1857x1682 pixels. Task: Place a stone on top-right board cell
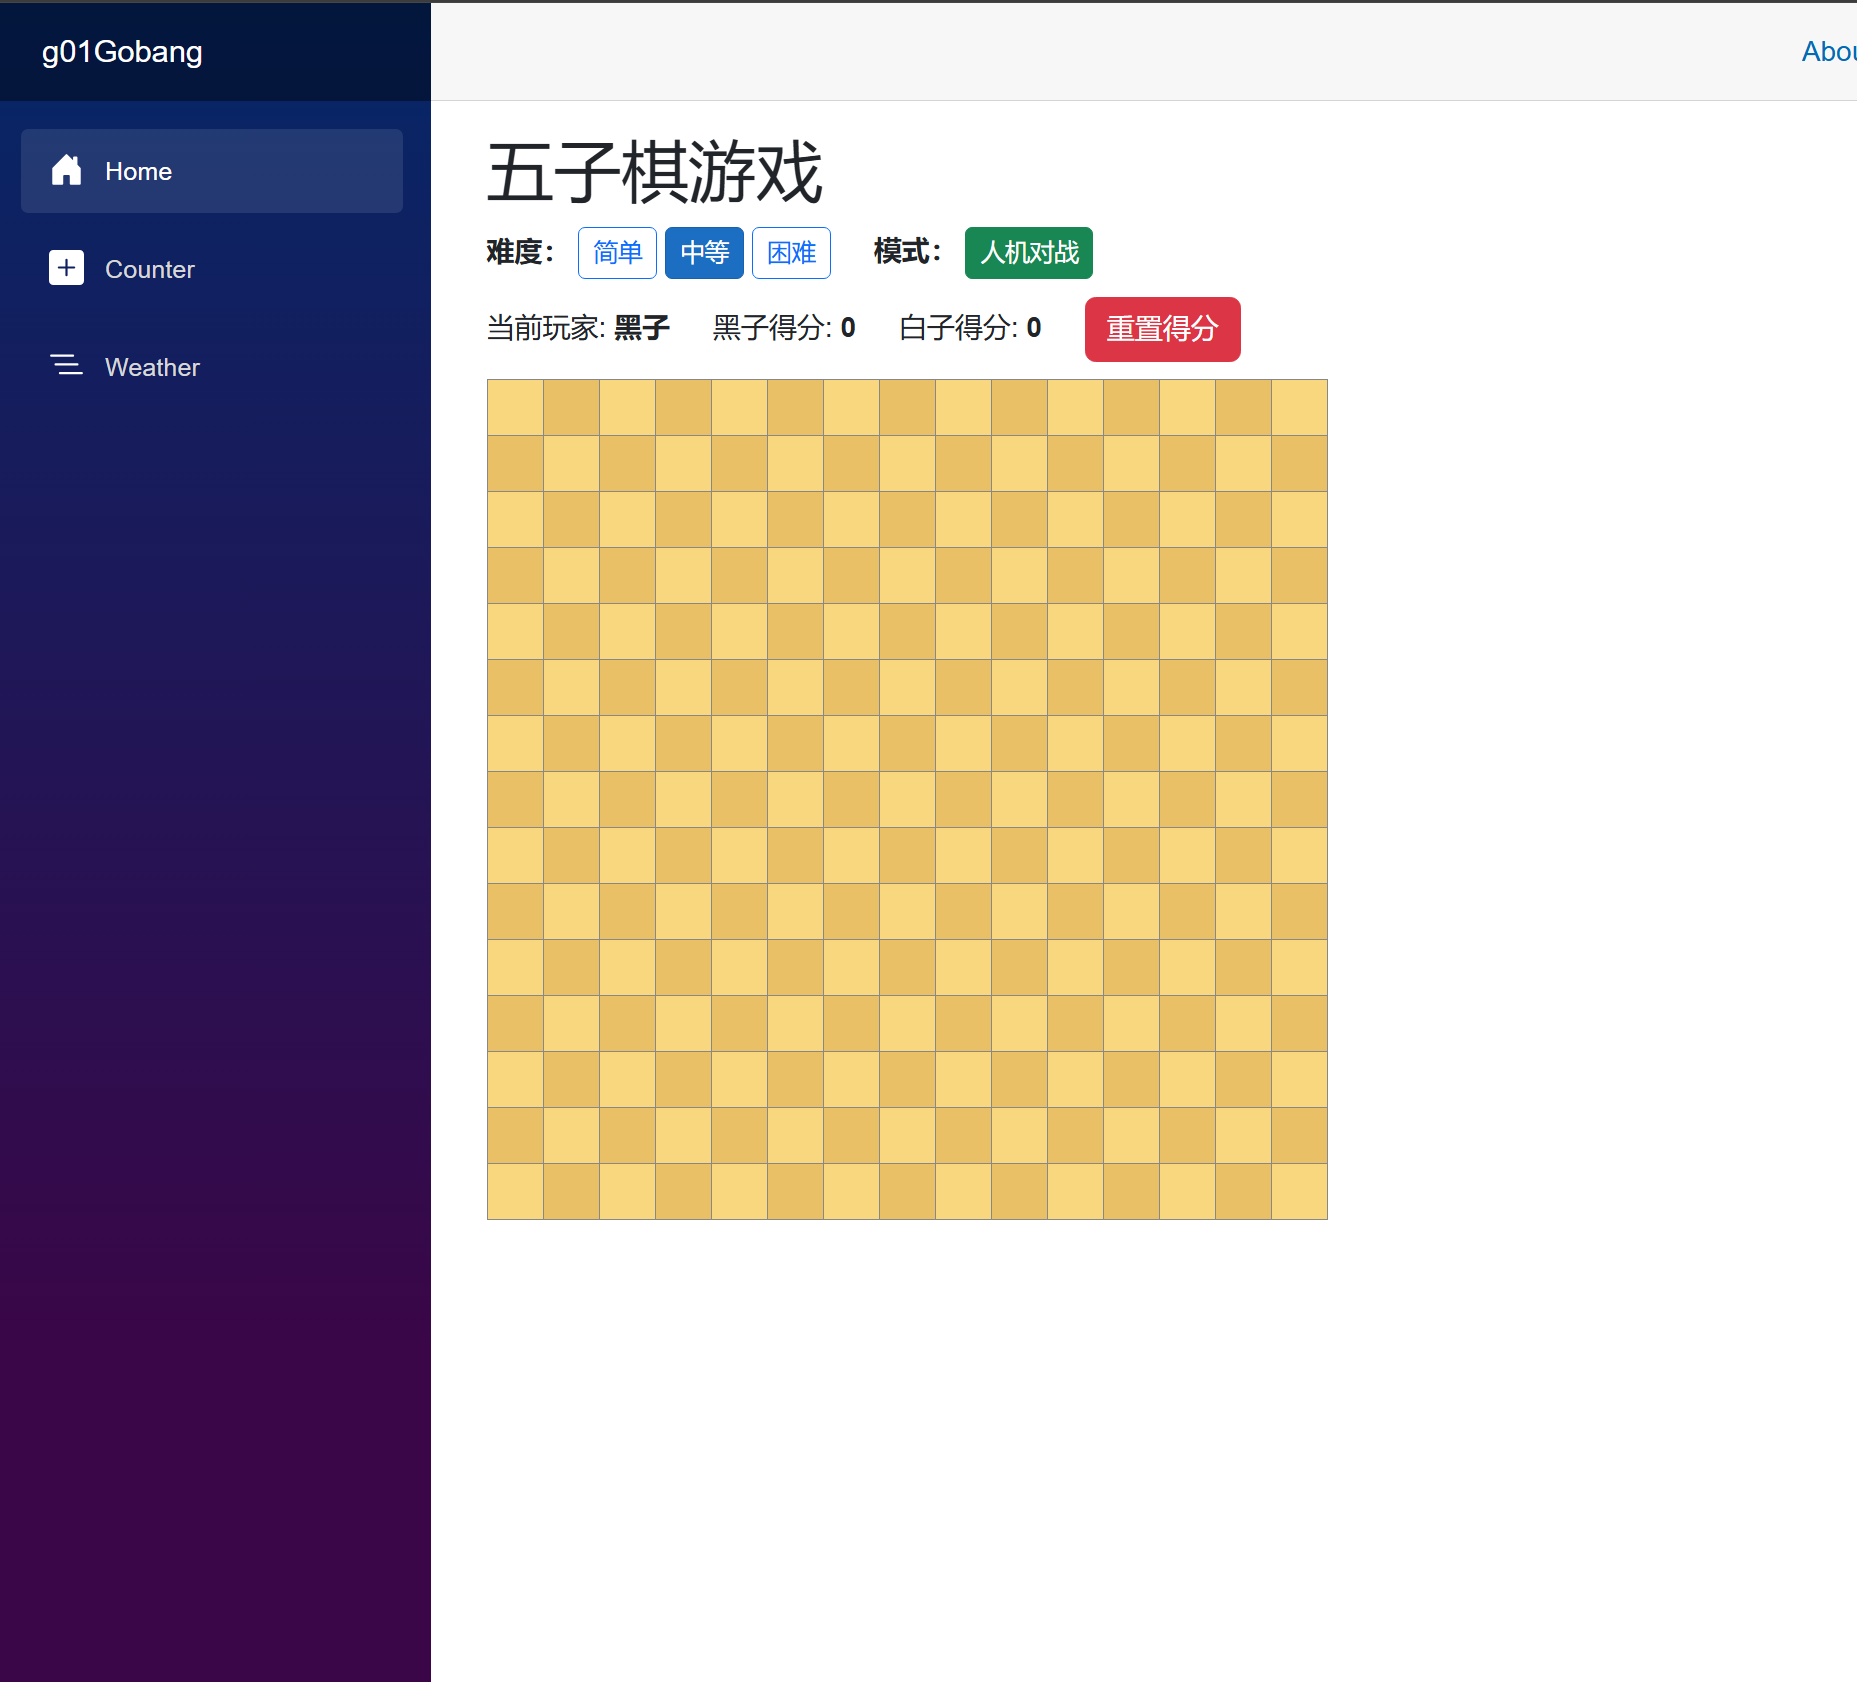pyautogui.click(x=1299, y=408)
